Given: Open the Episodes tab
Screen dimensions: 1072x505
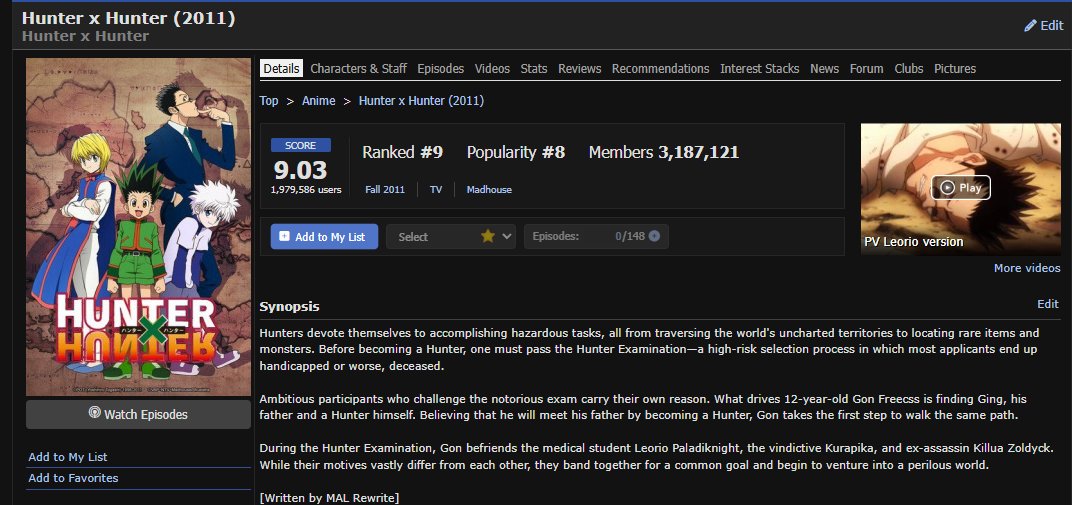Looking at the screenshot, I should click(440, 68).
